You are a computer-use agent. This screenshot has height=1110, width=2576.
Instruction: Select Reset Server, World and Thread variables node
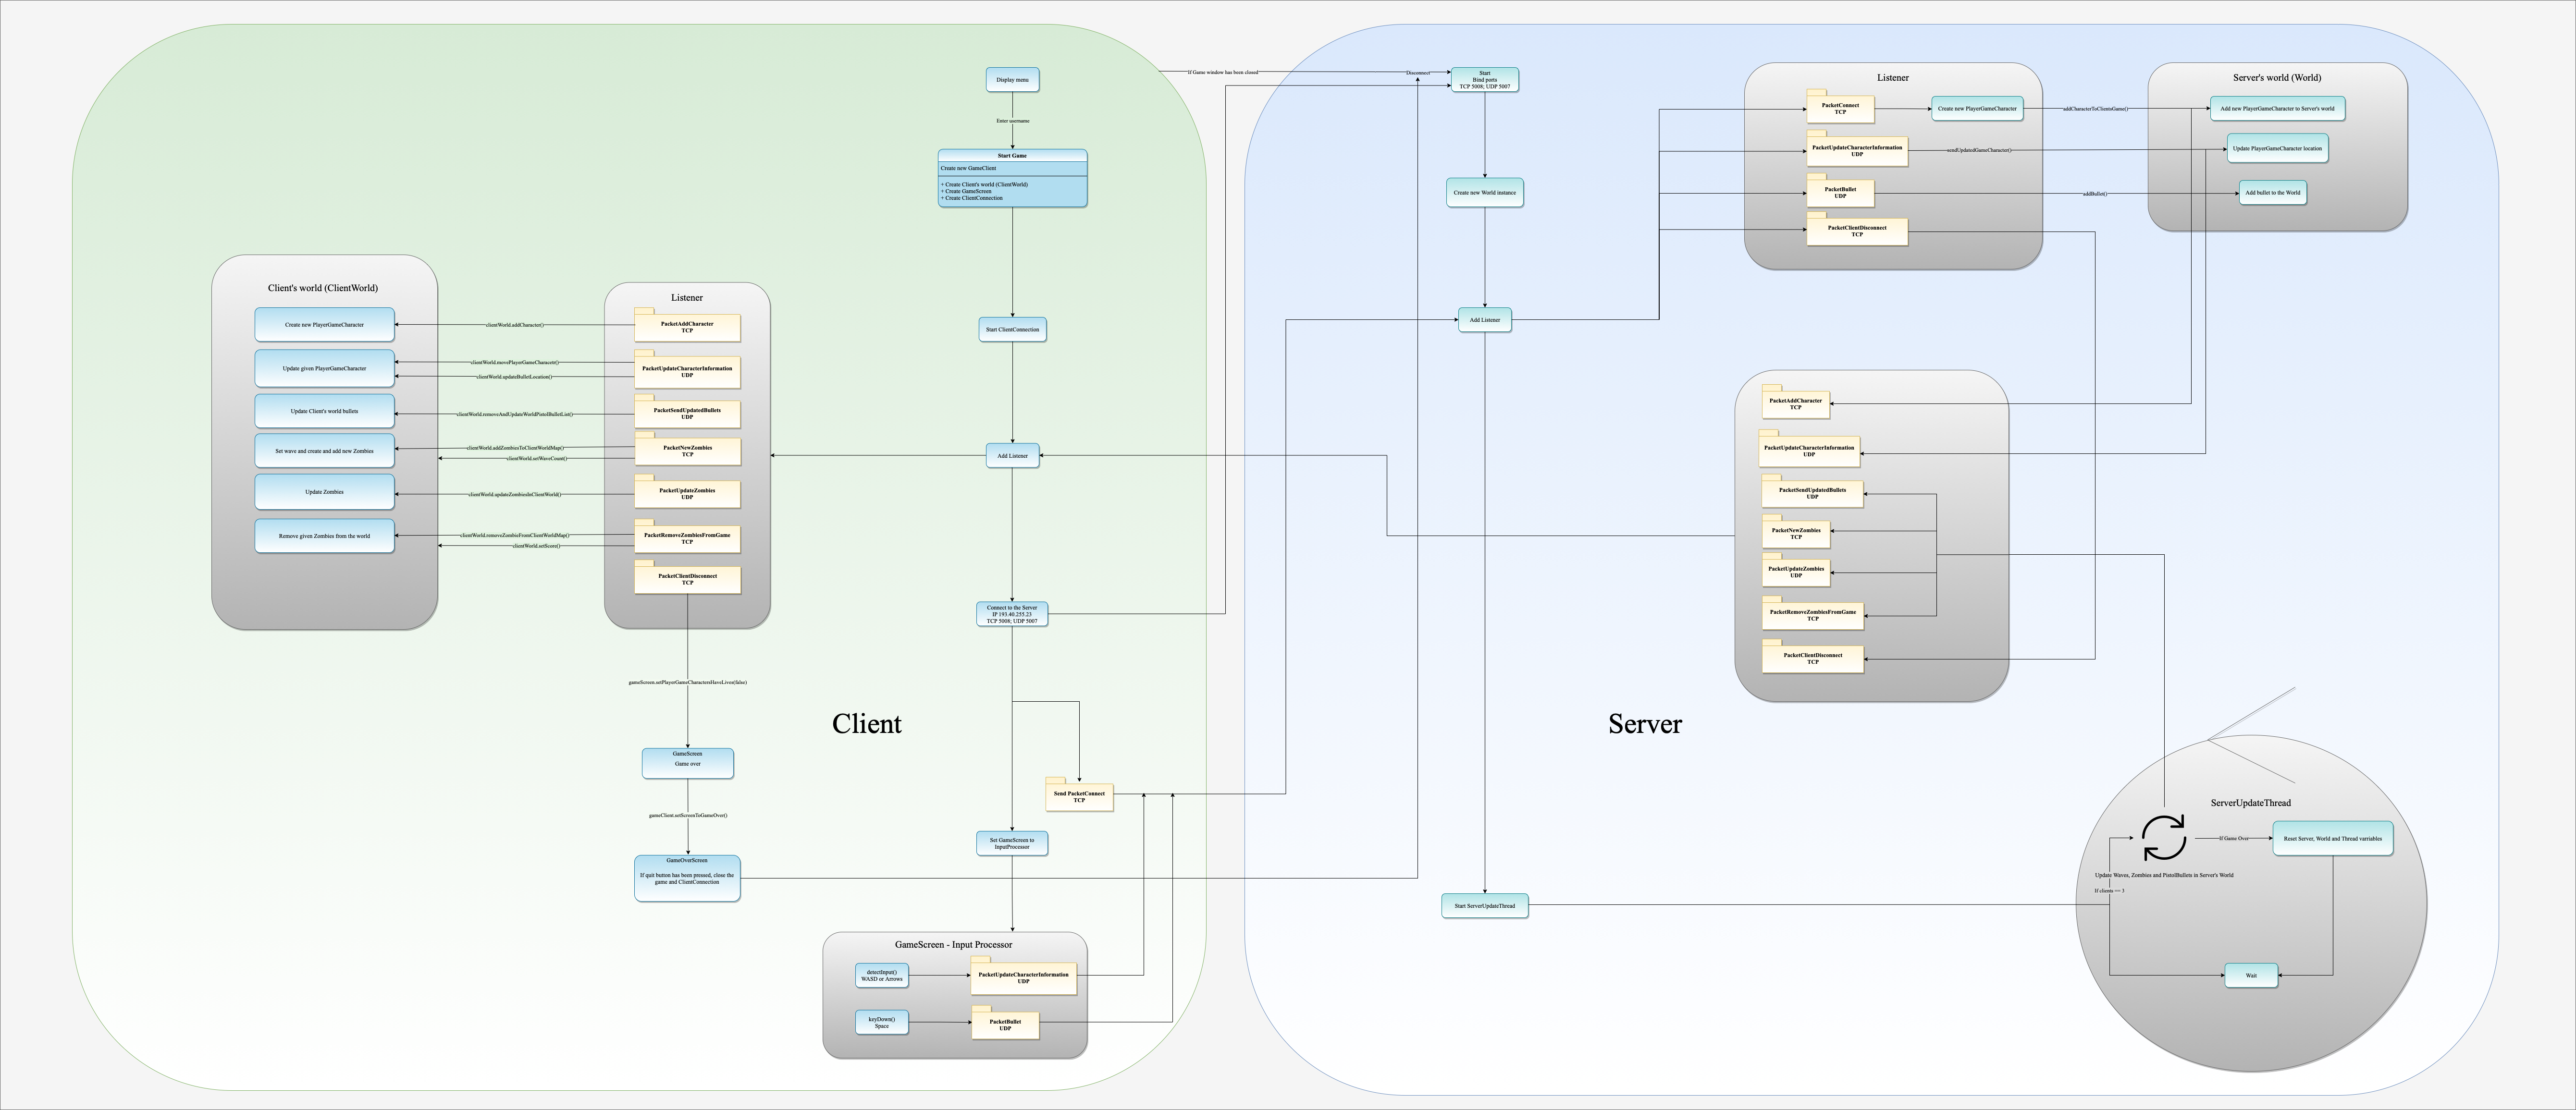2333,839
